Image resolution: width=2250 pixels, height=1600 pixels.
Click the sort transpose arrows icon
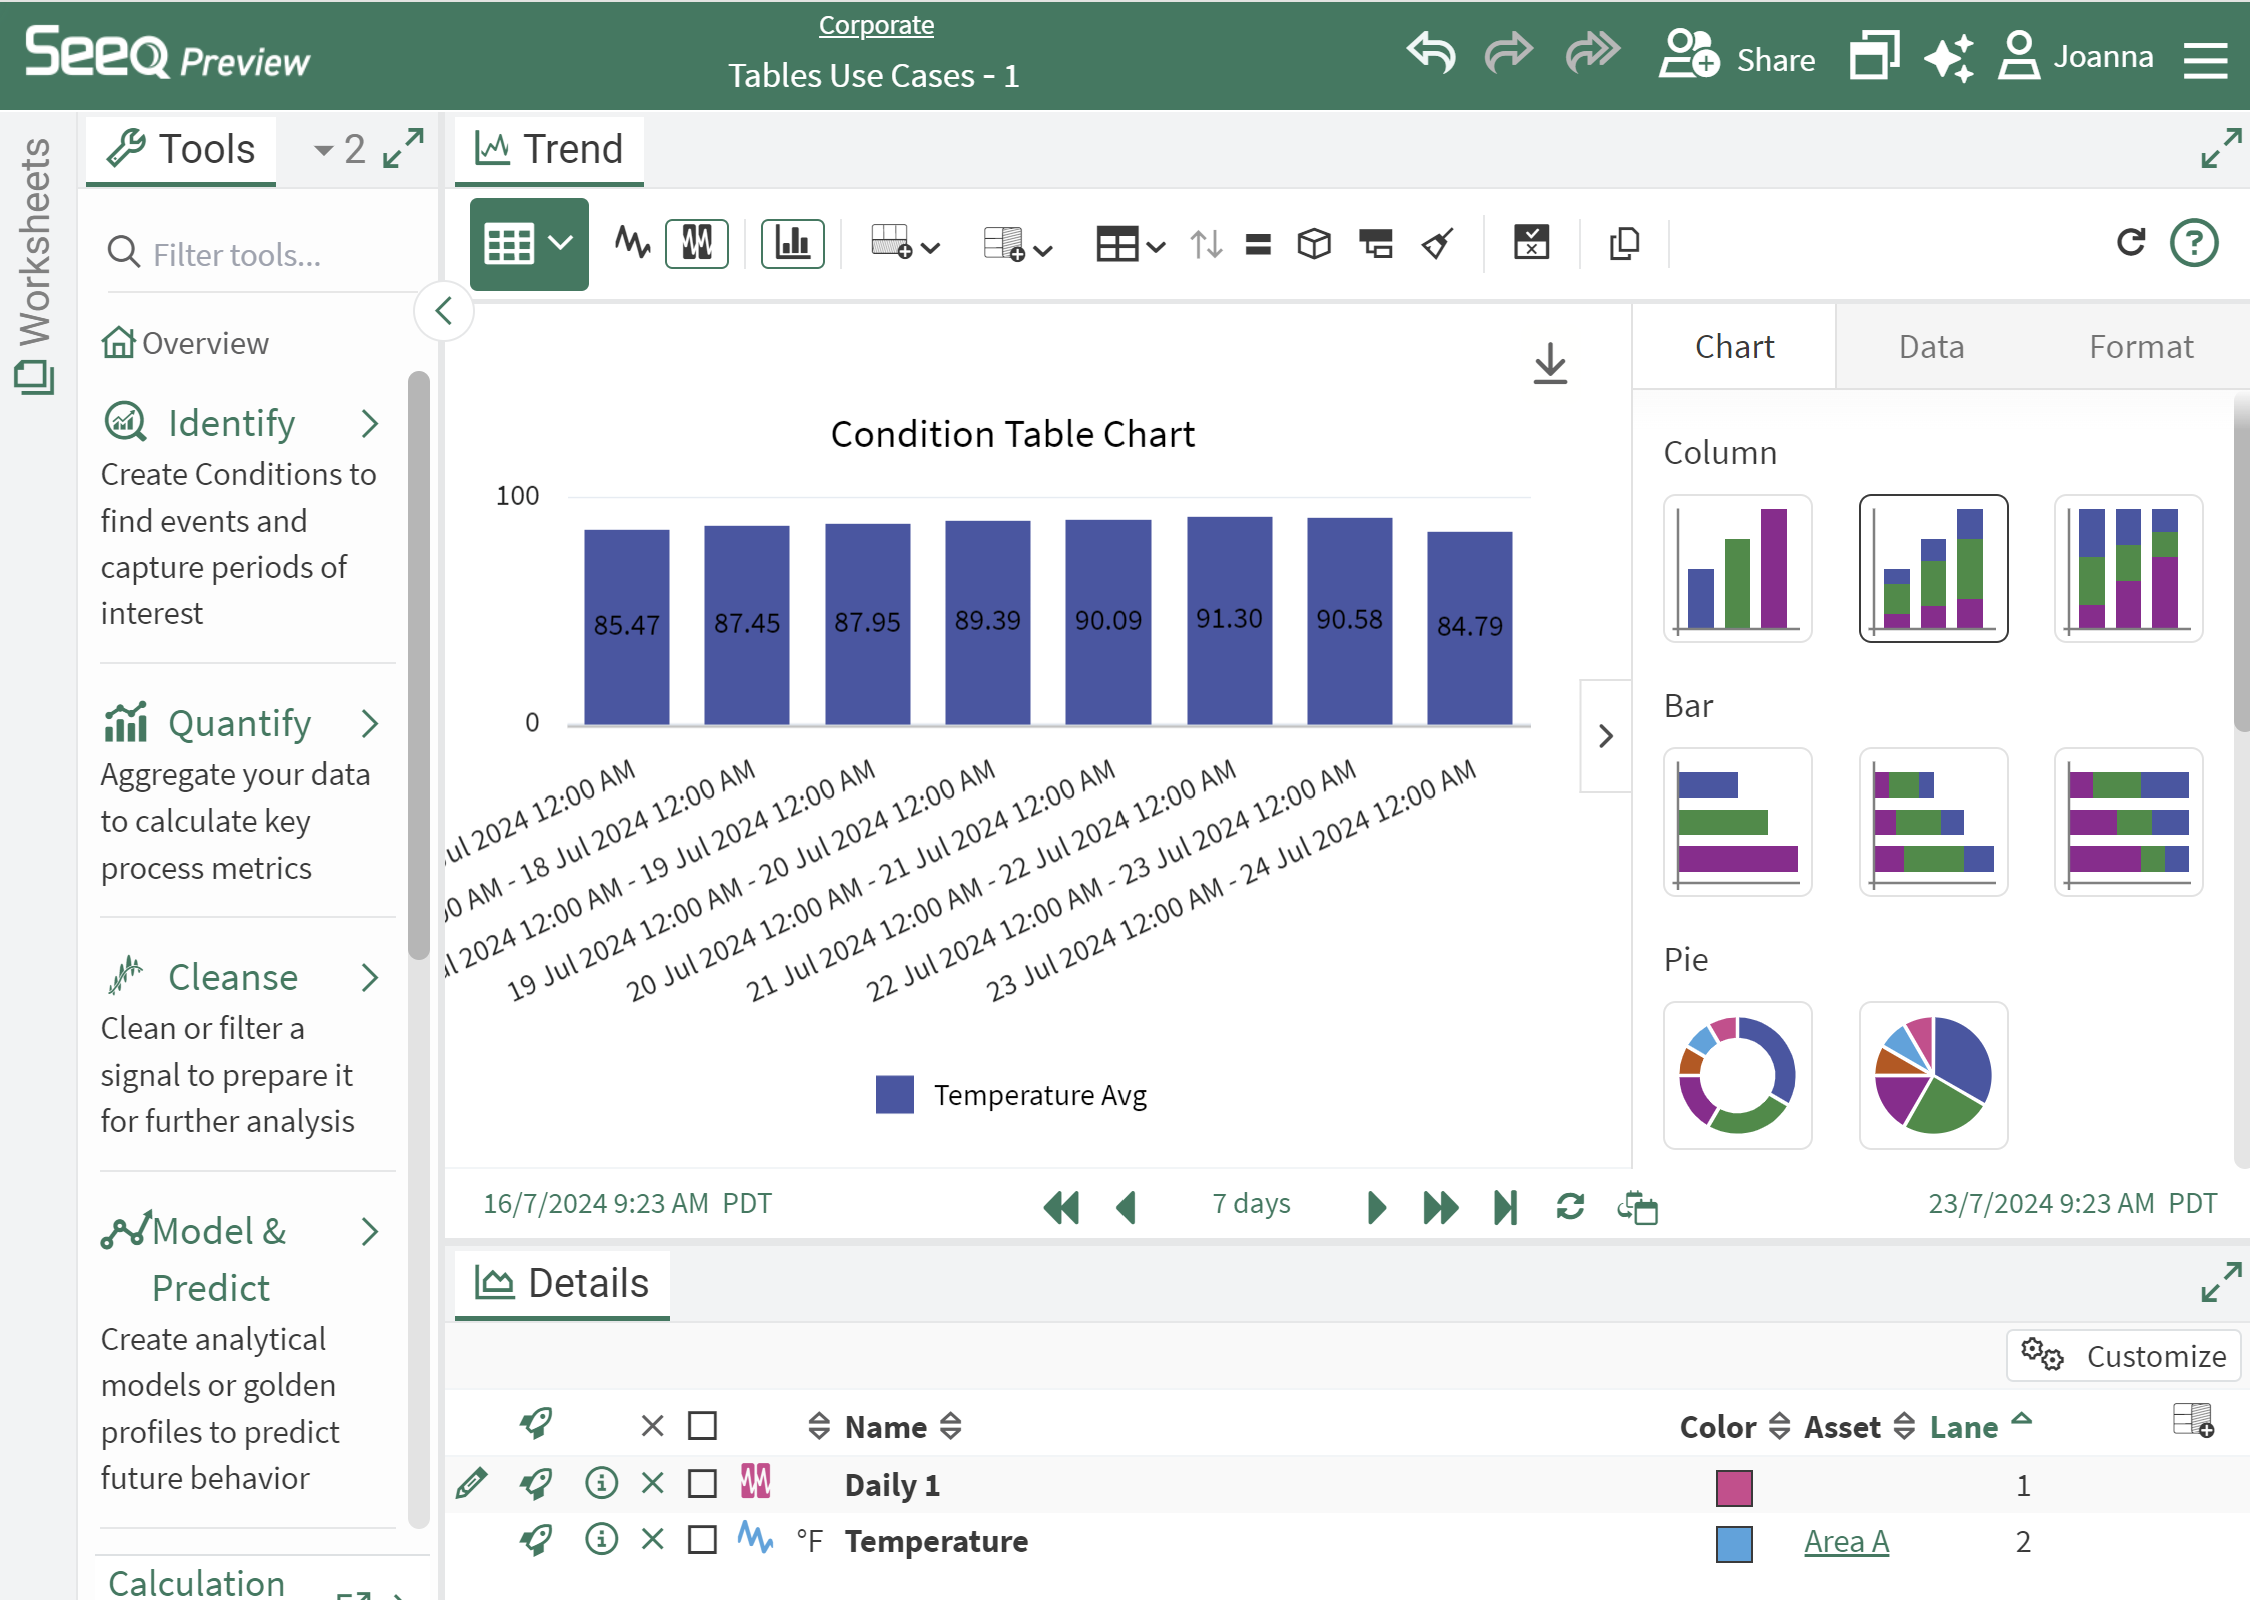click(x=1206, y=243)
